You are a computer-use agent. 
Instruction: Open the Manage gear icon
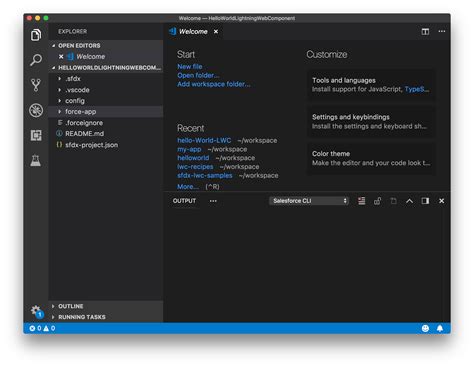tap(37, 311)
